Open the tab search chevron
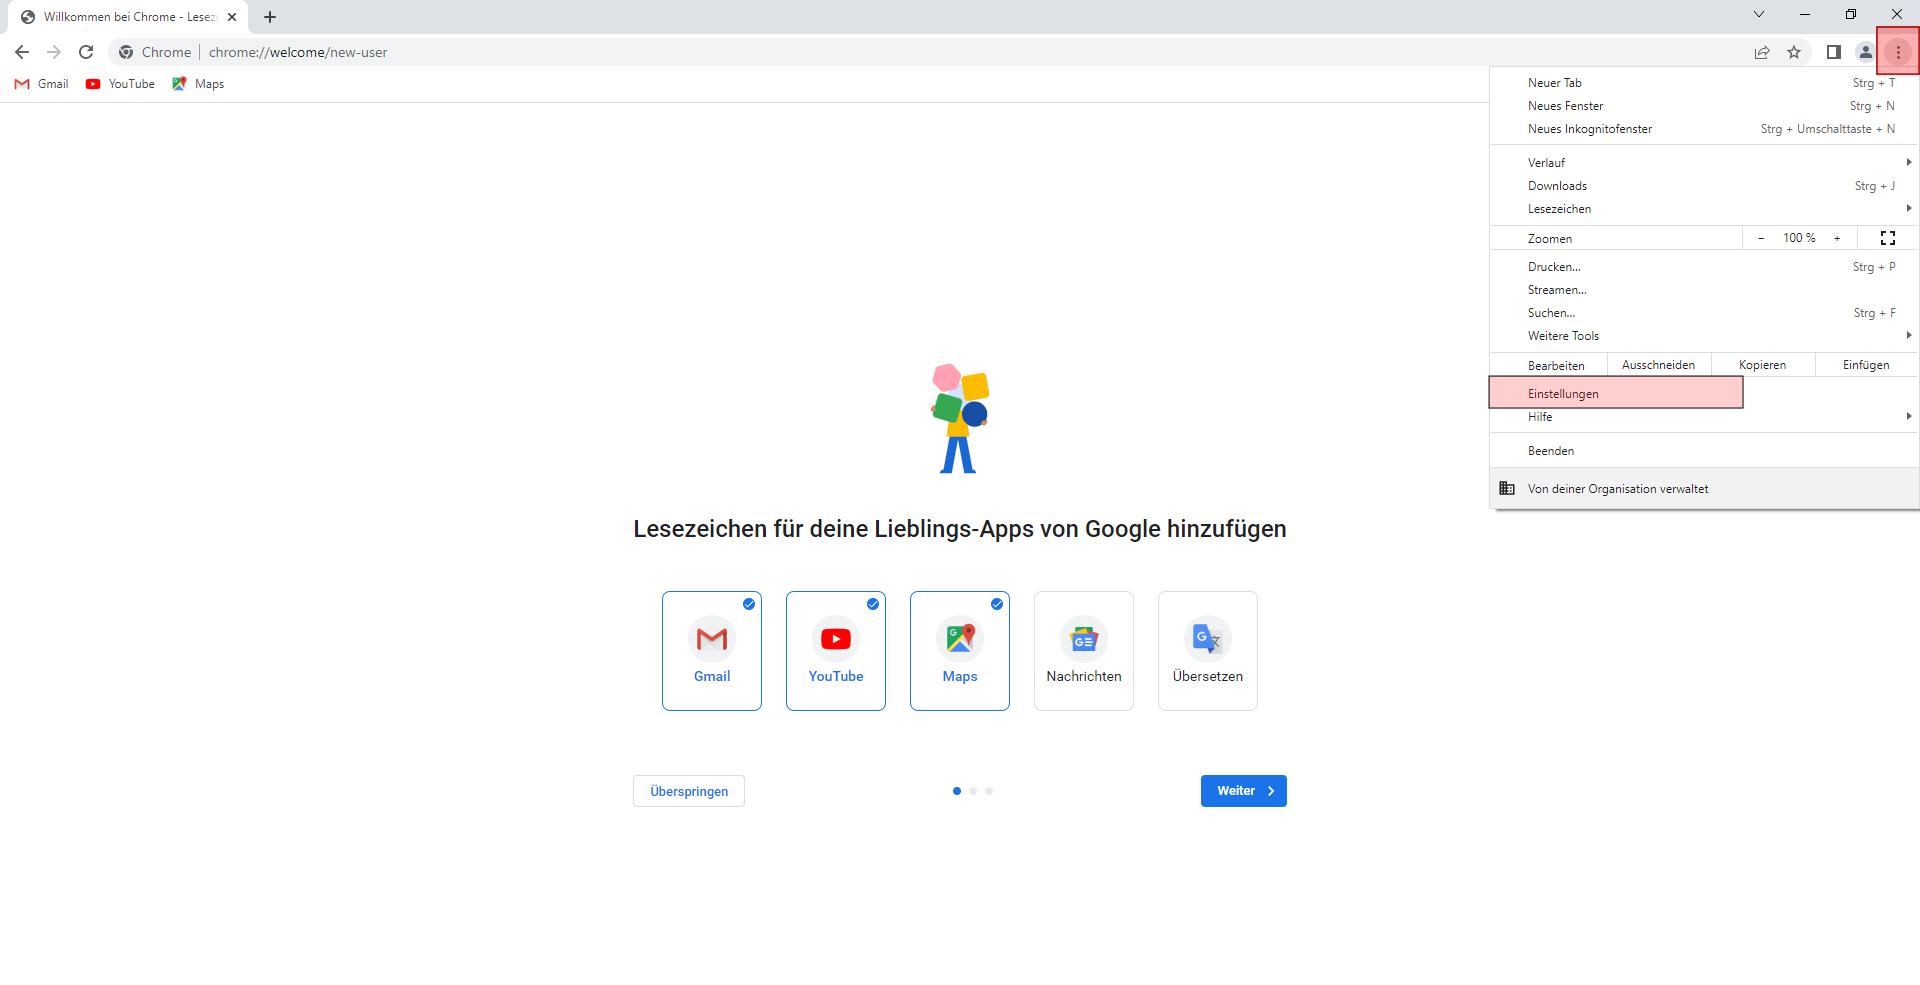This screenshot has height=985, width=1920. point(1759,14)
